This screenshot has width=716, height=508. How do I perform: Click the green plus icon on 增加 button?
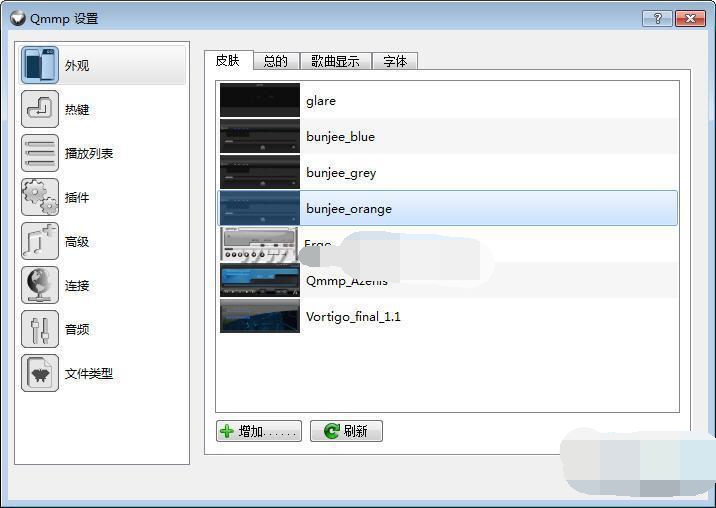click(227, 431)
